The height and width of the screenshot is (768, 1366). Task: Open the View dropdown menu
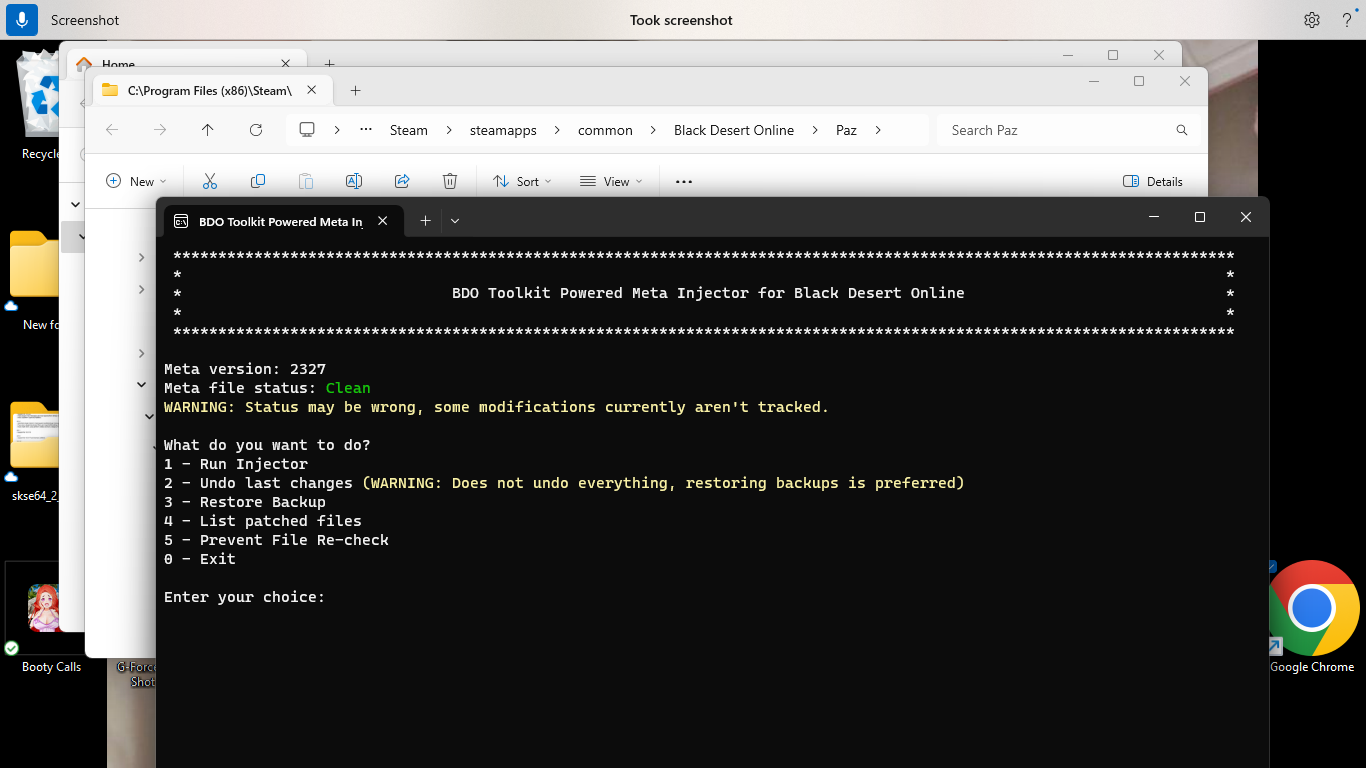point(611,181)
